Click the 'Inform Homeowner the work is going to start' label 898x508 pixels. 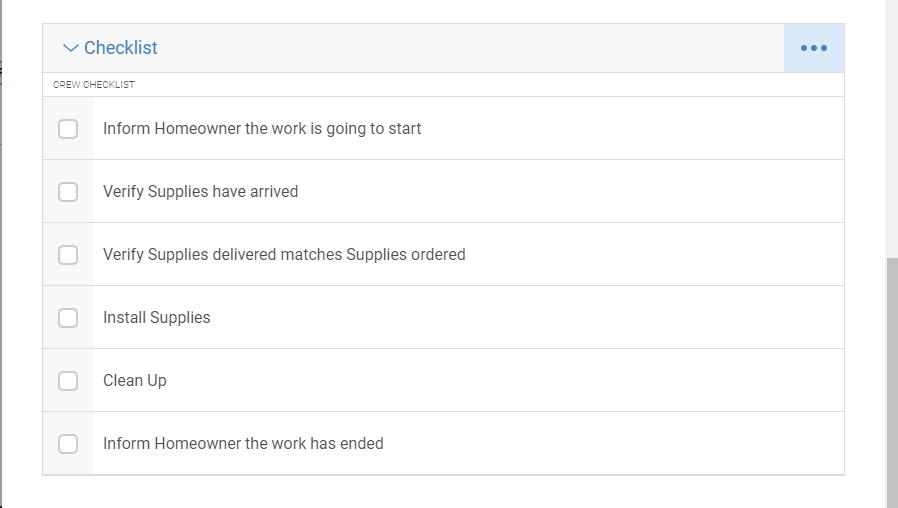coord(262,128)
